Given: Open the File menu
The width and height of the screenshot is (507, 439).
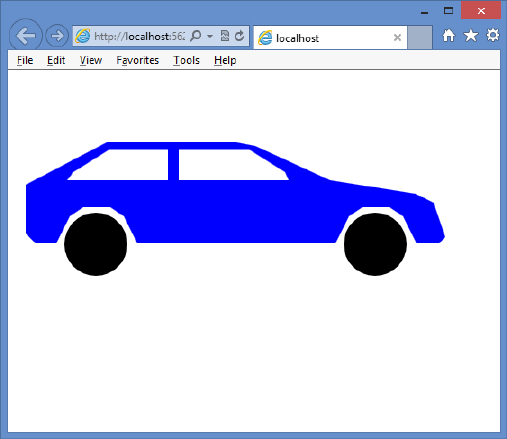Looking at the screenshot, I should [25, 60].
